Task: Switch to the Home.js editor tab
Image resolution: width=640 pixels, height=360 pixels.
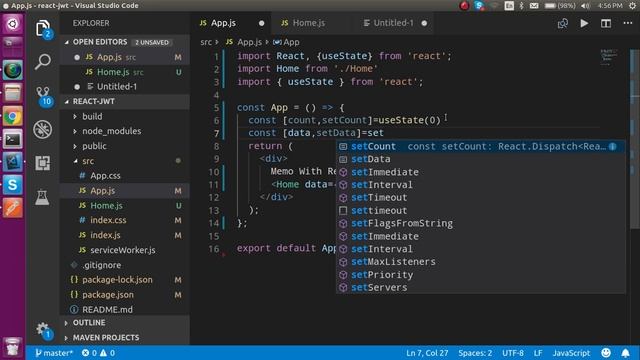Action: click(x=309, y=23)
